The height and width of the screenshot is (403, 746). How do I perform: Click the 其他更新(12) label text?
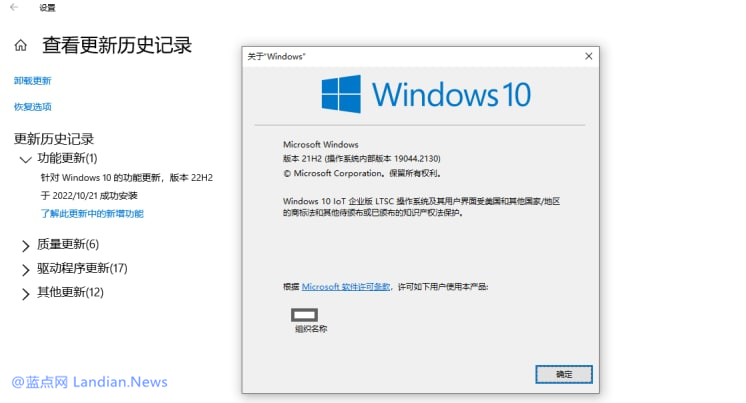point(70,292)
